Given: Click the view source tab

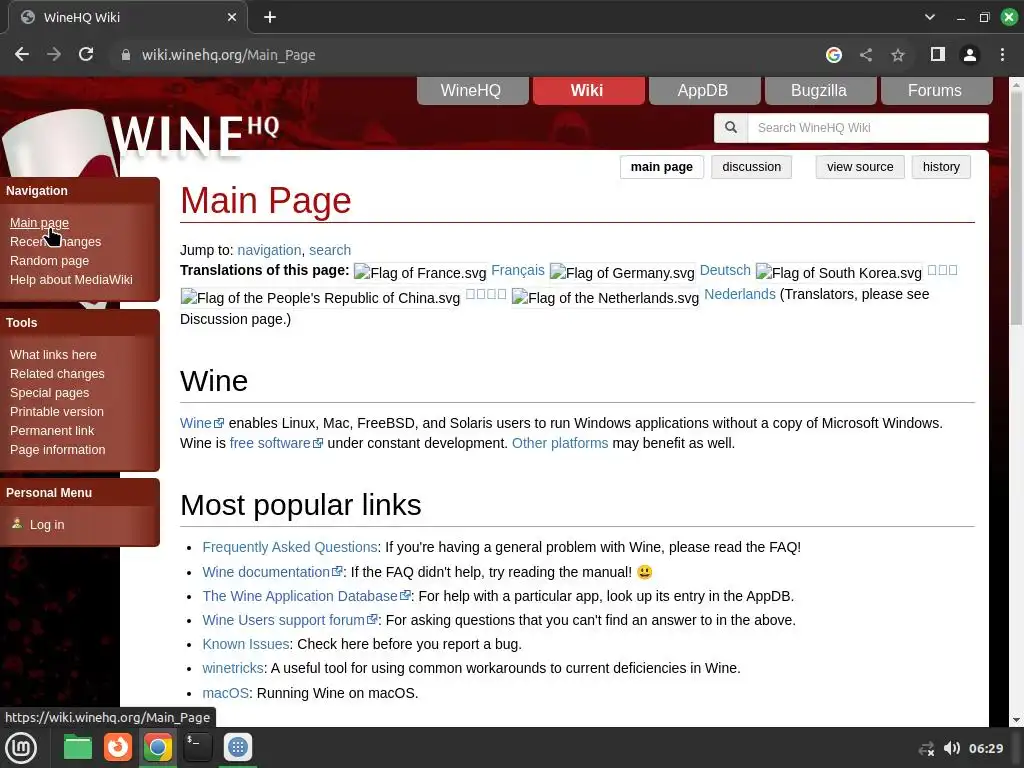Looking at the screenshot, I should pyautogui.click(x=859, y=167).
